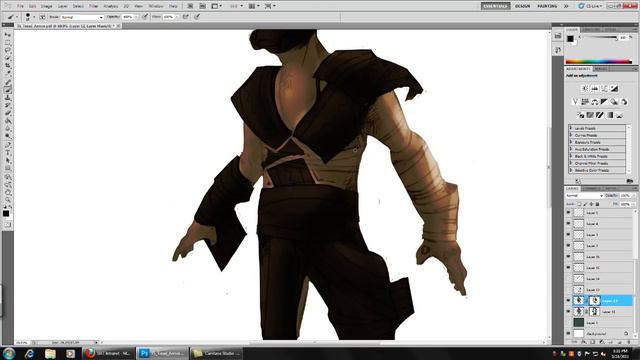Delete layer with trash icon
Screen dimensions: 640x360
[629, 342]
